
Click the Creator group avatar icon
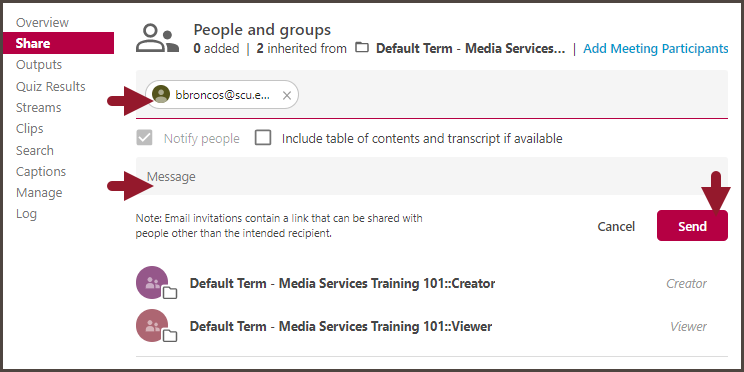click(152, 283)
